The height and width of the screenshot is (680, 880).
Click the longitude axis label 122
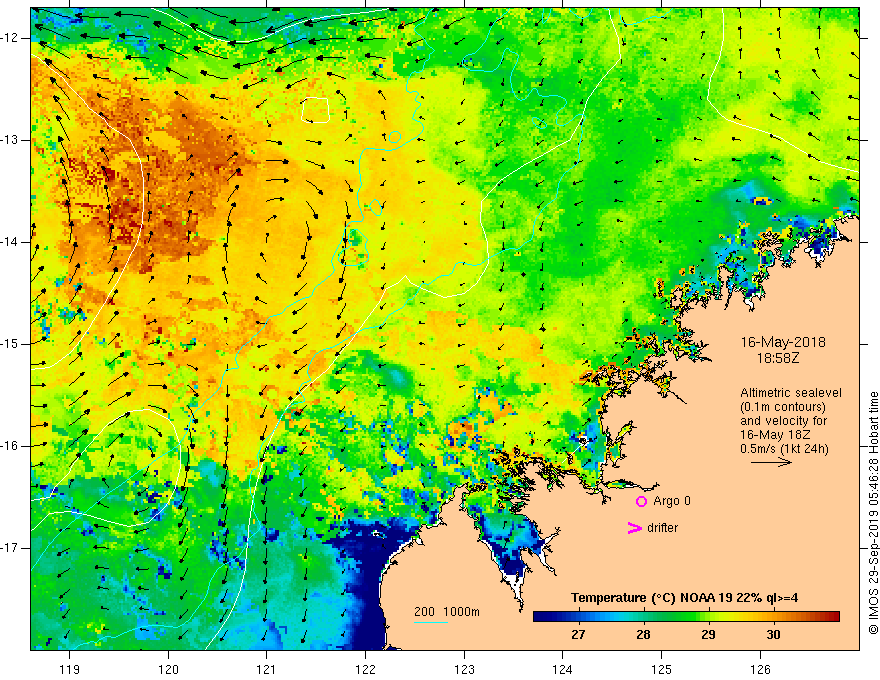point(365,669)
